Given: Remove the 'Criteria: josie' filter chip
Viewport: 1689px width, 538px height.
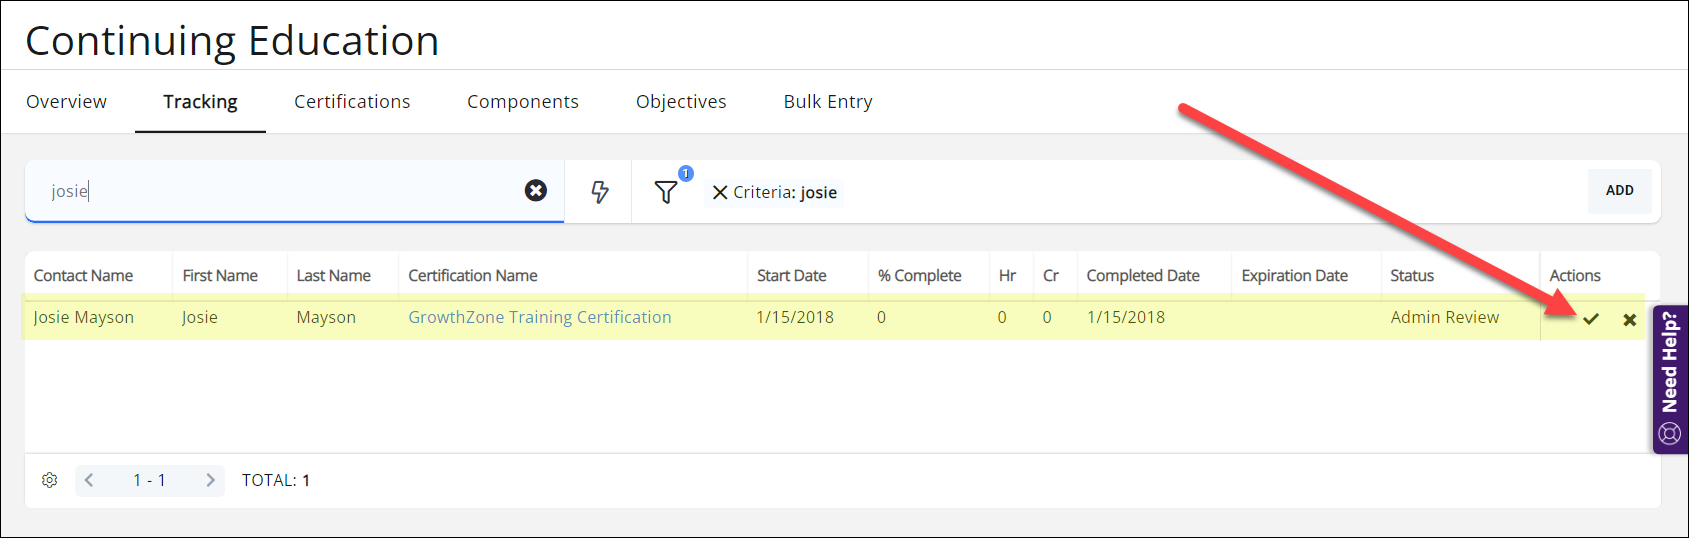Looking at the screenshot, I should coord(719,192).
